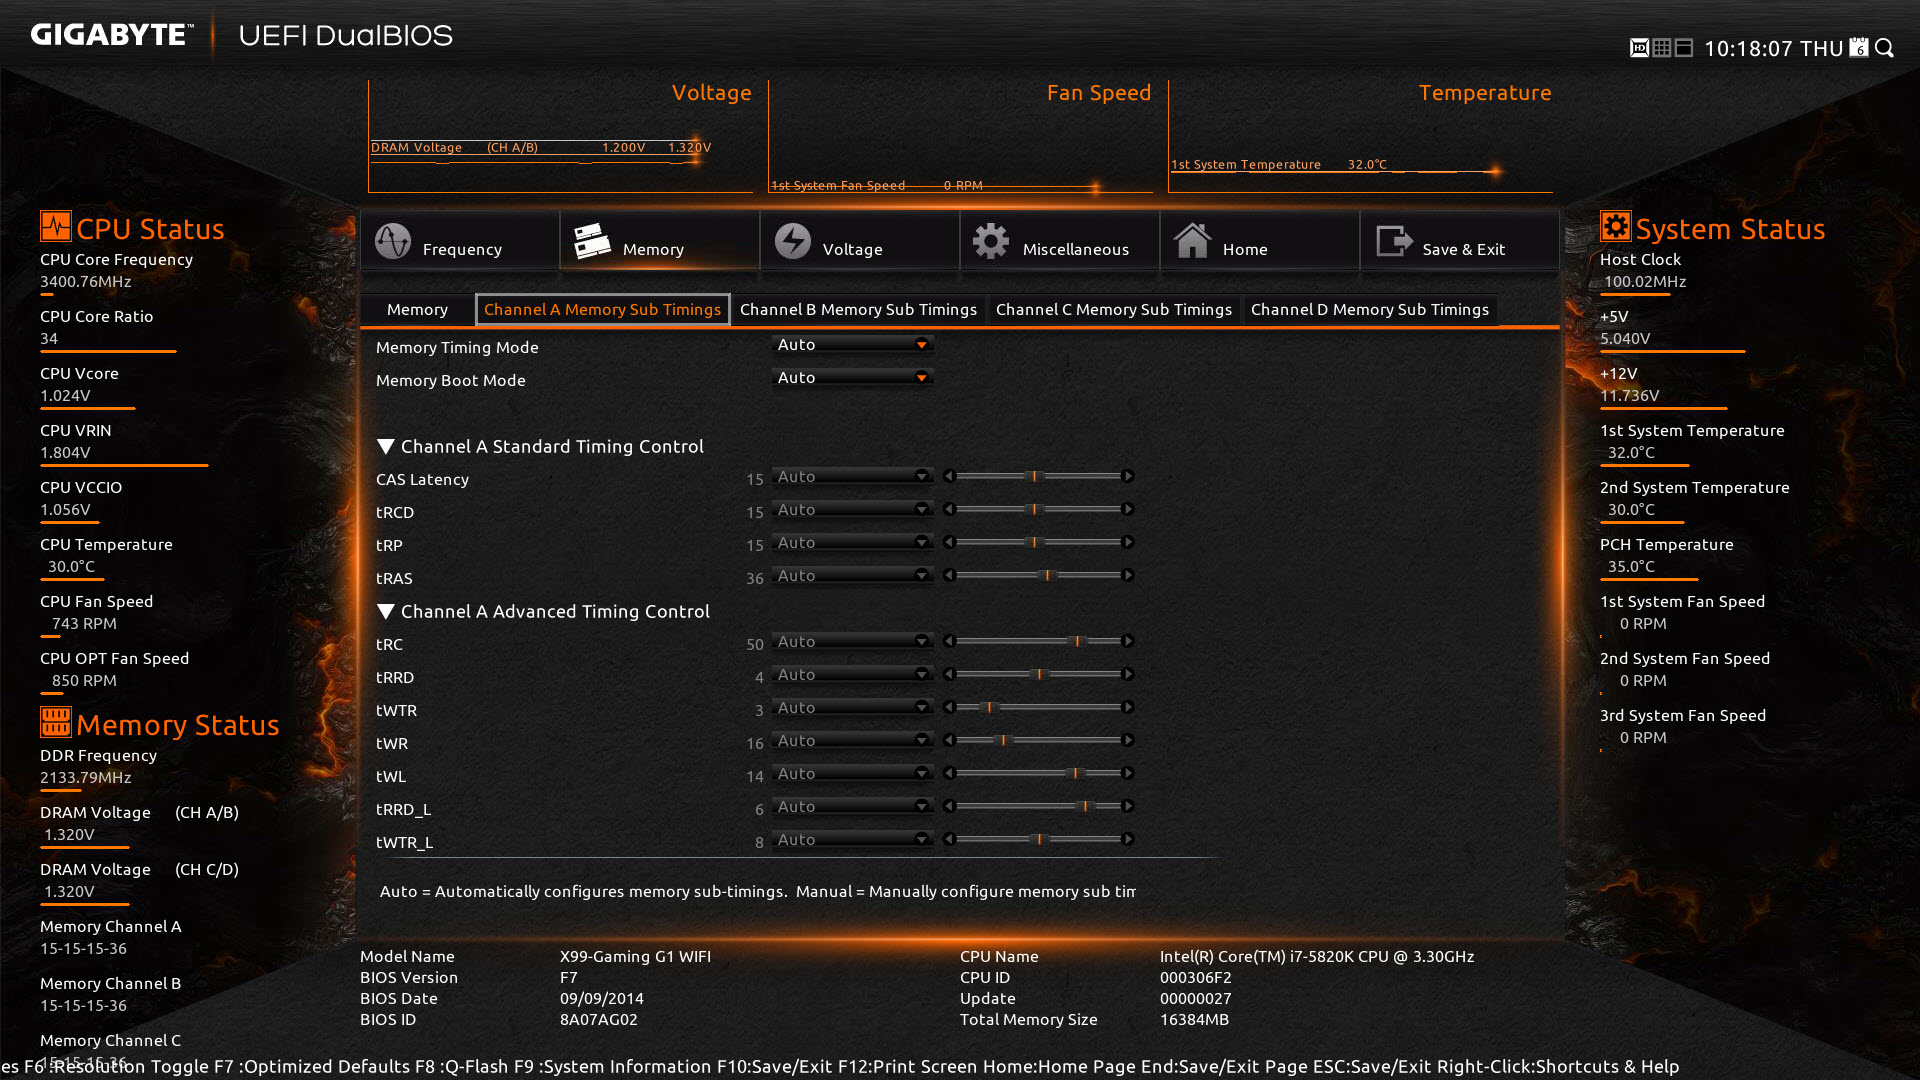This screenshot has height=1080, width=1920.
Task: Adjust the tWTR_L slider
Action: click(x=1039, y=840)
